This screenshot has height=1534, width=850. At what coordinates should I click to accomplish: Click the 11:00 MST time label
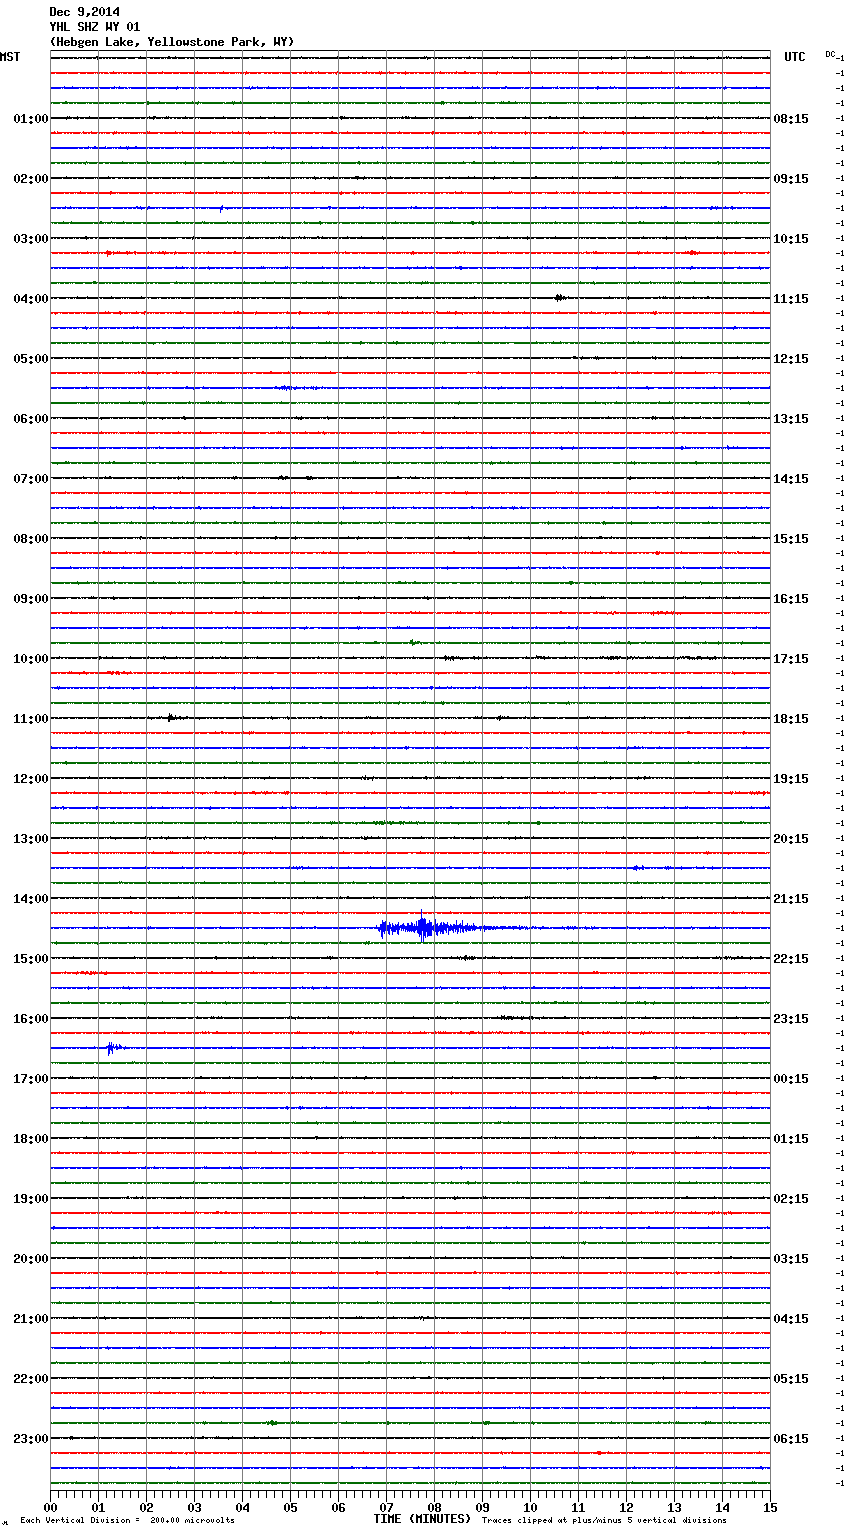[31, 719]
